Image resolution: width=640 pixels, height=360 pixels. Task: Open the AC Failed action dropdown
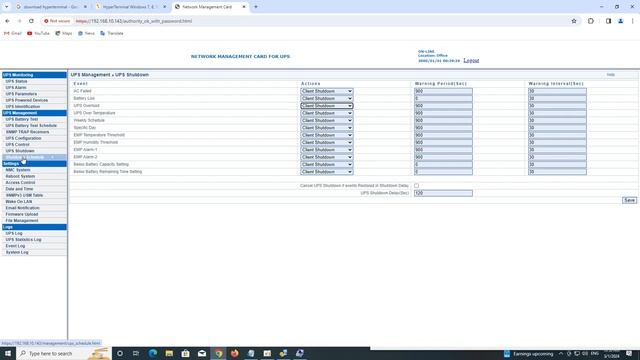[327, 91]
